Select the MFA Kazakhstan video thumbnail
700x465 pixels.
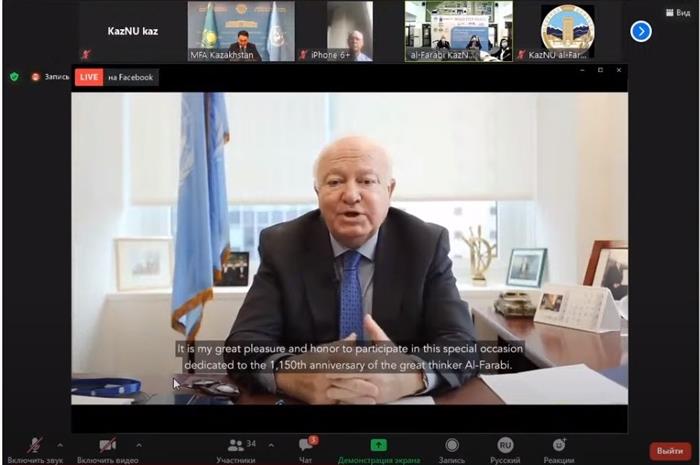(240, 31)
